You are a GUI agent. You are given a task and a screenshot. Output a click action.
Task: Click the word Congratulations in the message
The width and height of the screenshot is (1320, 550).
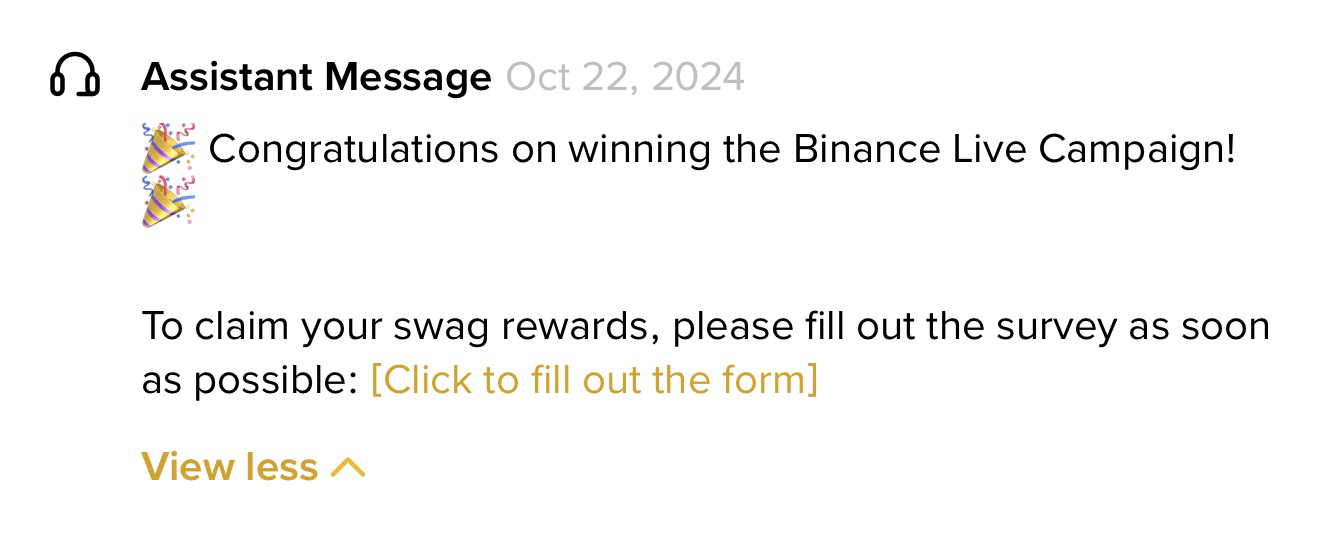[x=353, y=150]
